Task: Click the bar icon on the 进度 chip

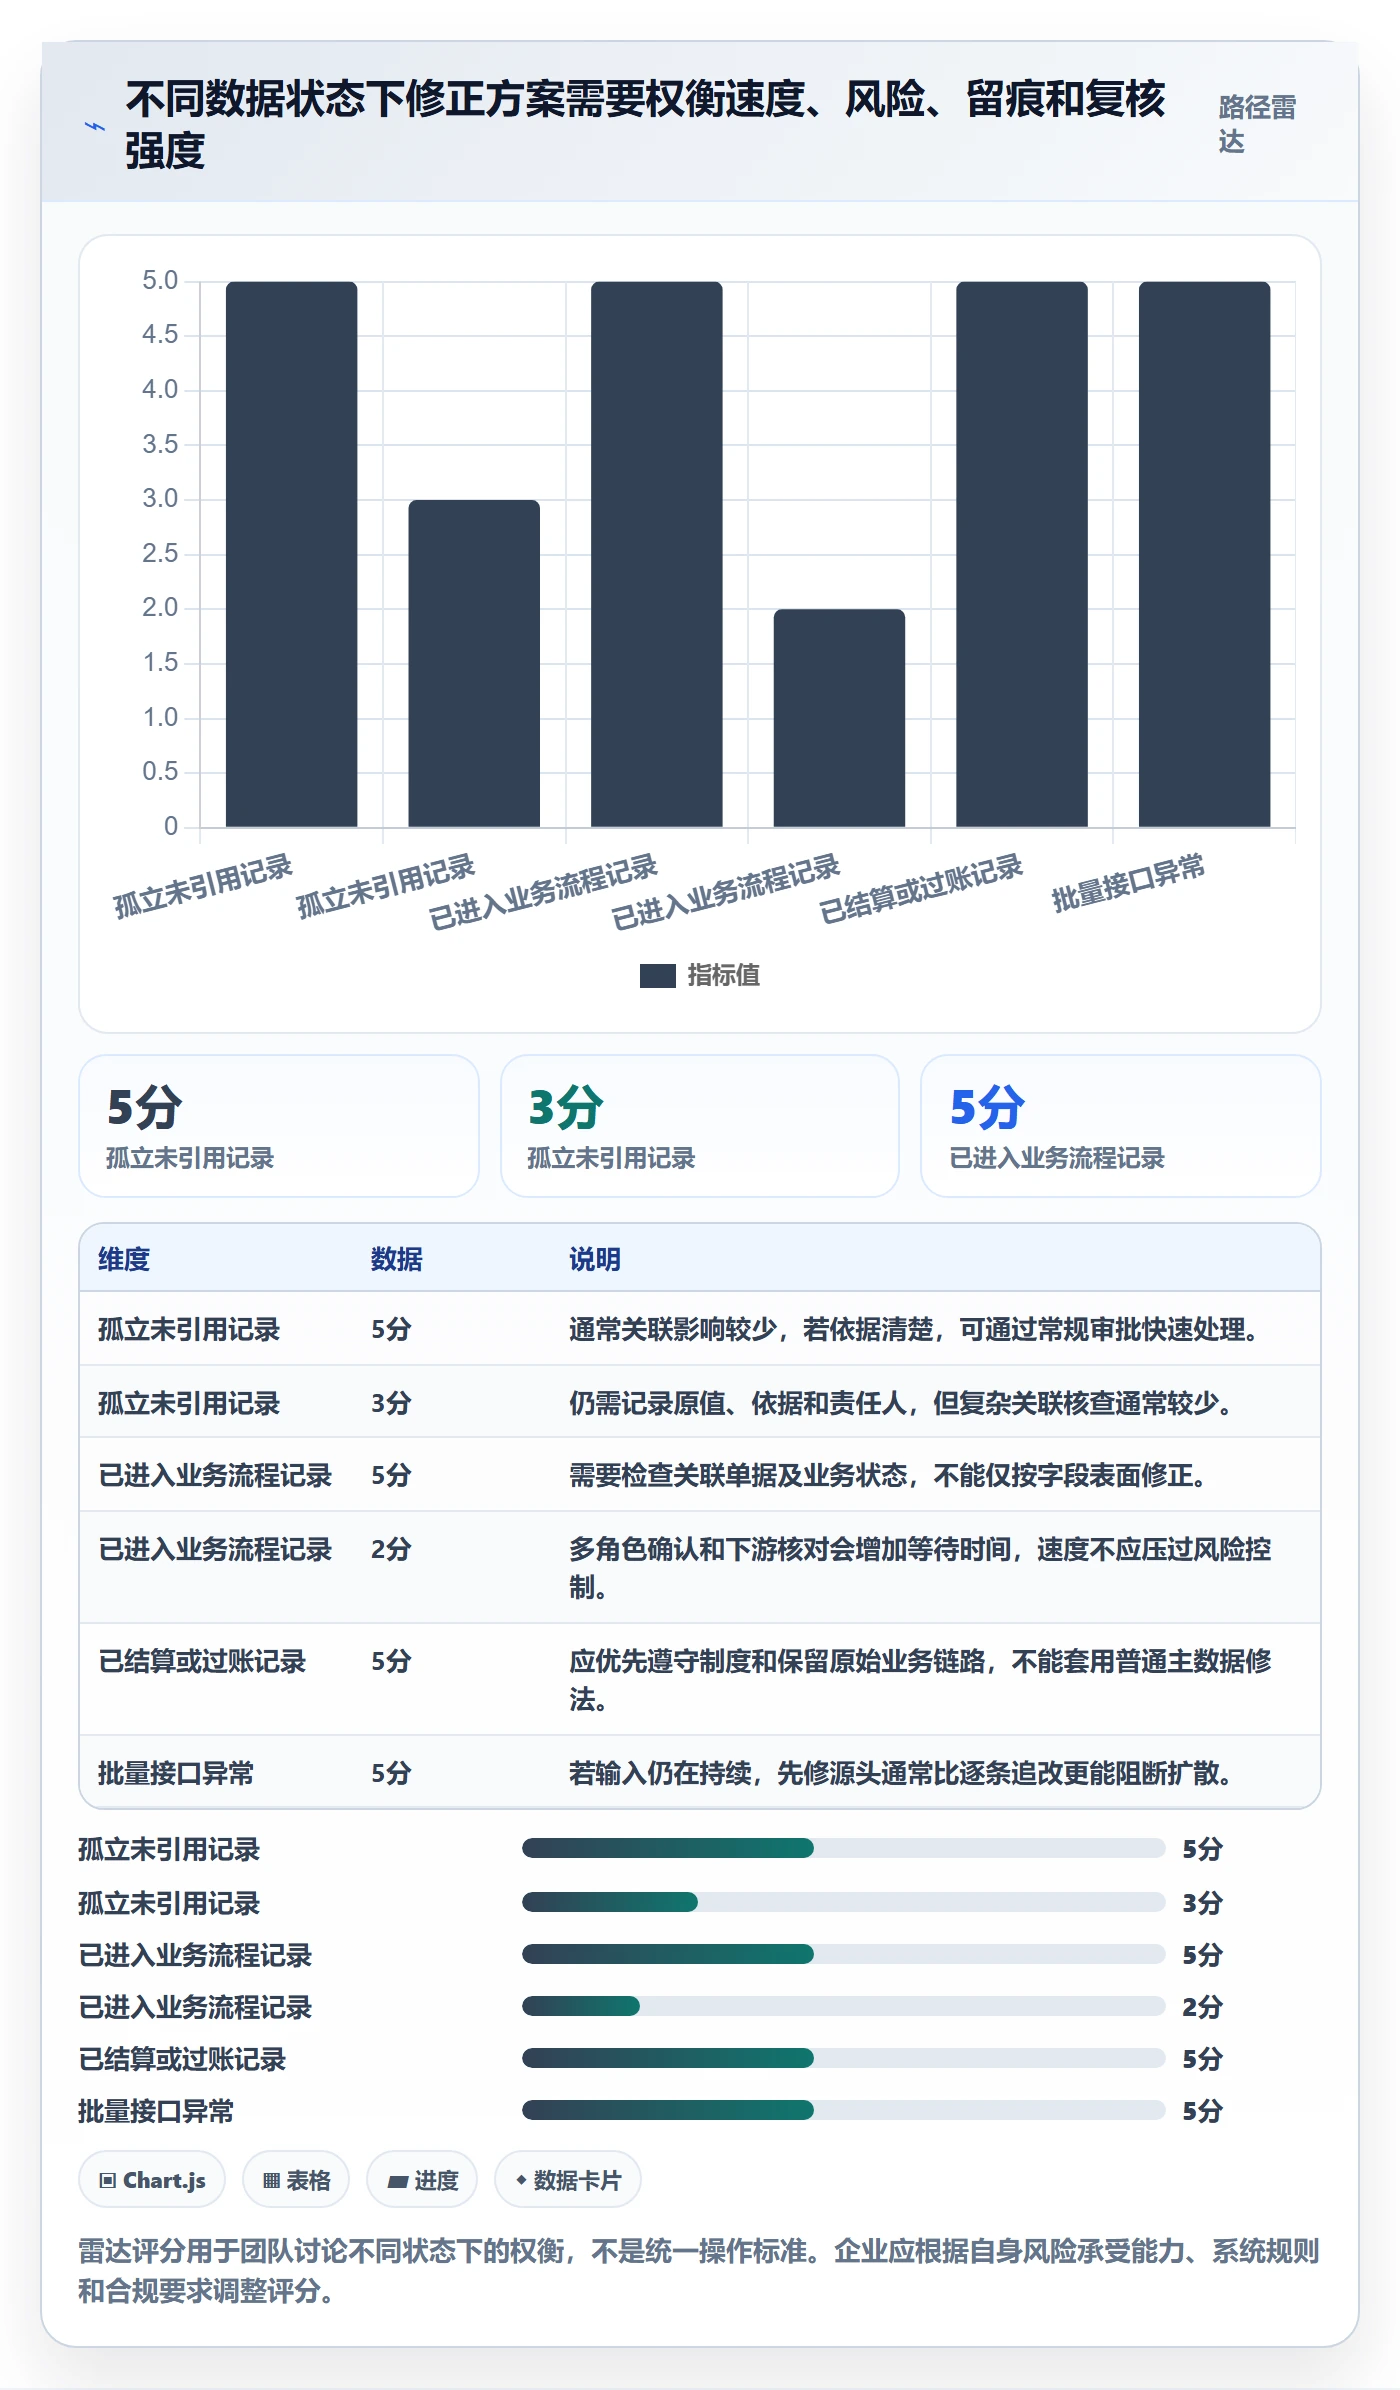Action: (398, 2181)
